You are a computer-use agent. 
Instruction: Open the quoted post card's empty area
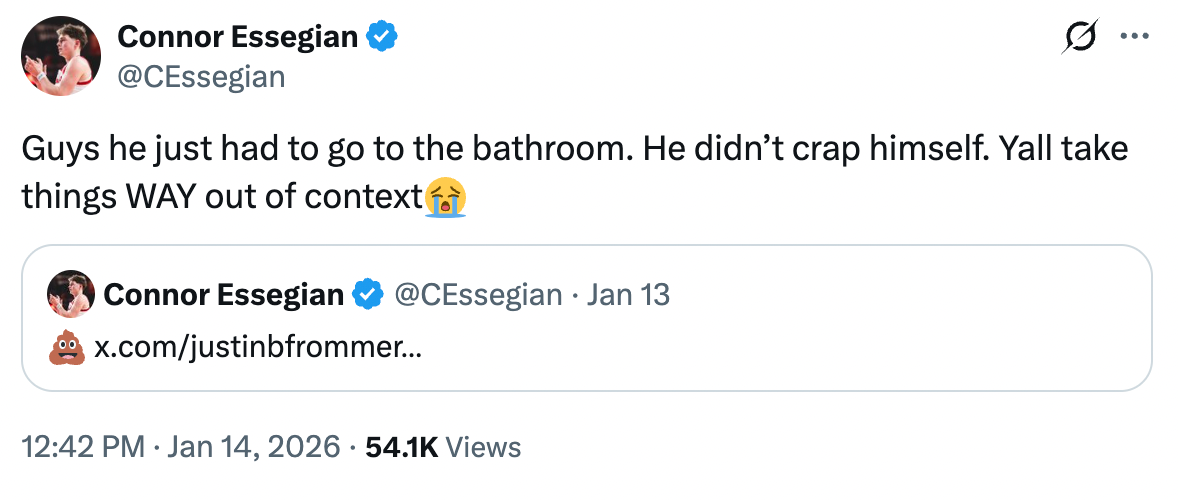click(x=800, y=340)
